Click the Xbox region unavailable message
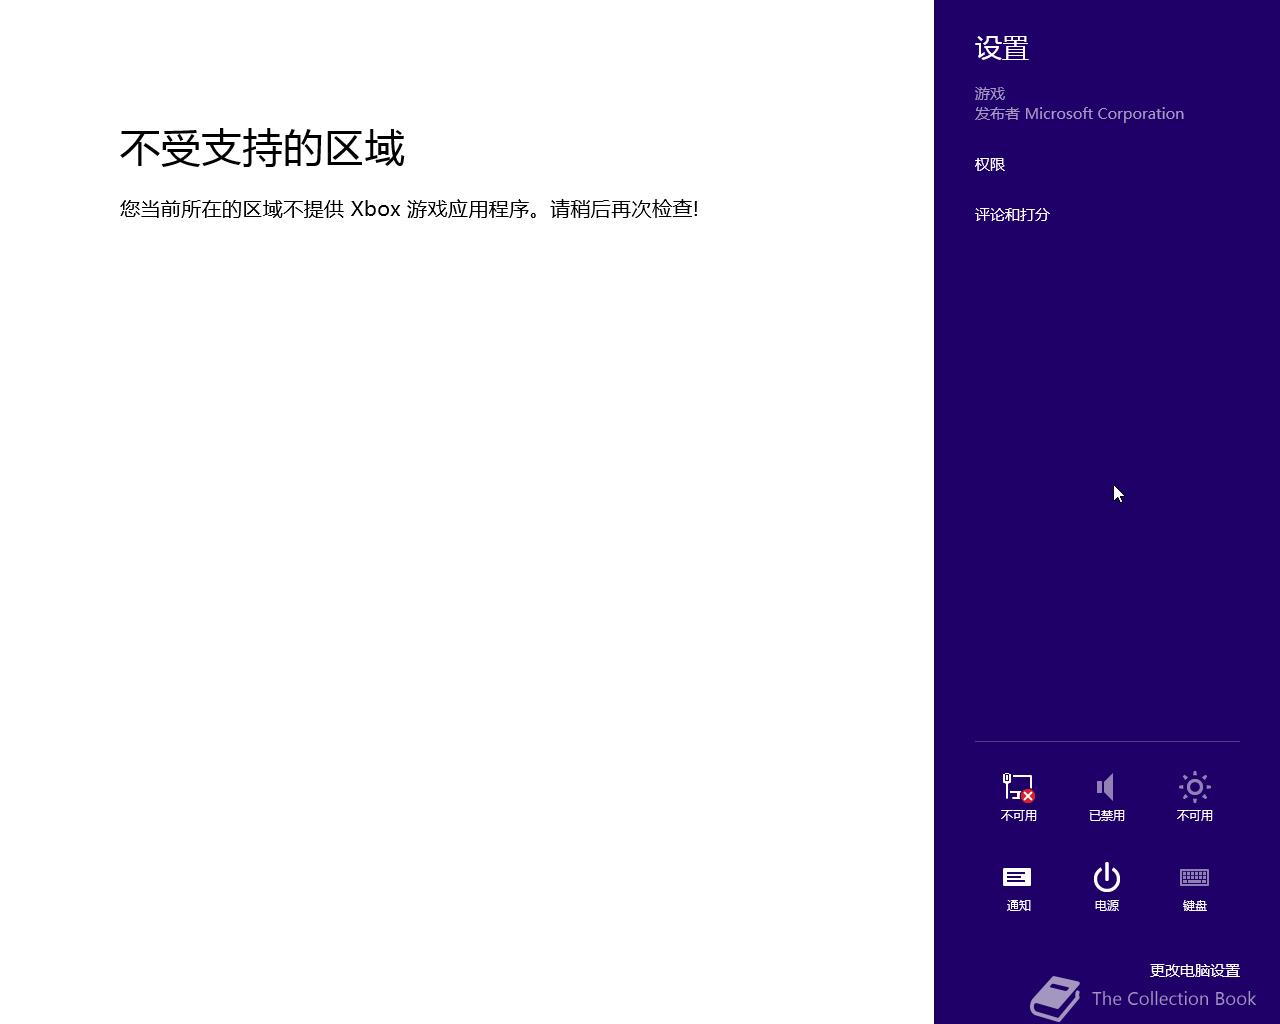1280x1024 pixels. click(x=409, y=208)
